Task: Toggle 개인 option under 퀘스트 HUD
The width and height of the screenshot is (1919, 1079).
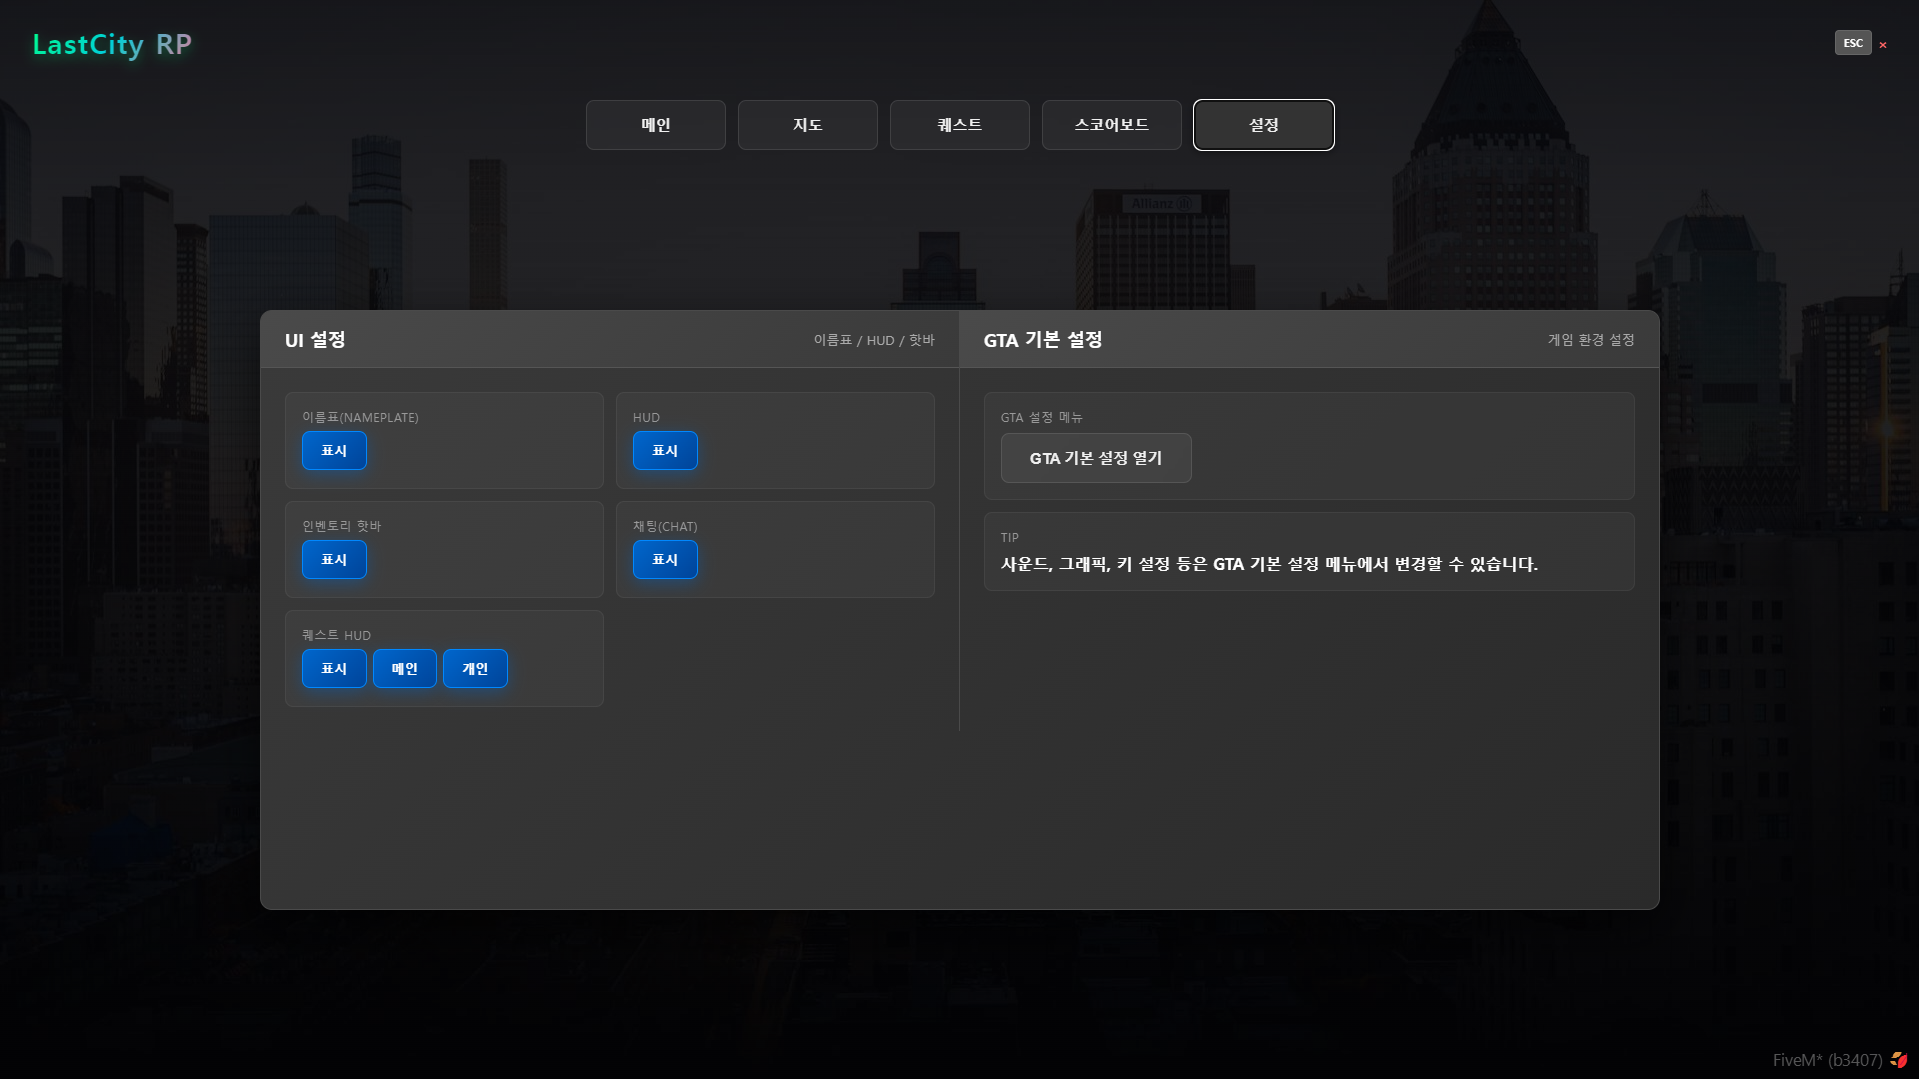Action: (475, 669)
